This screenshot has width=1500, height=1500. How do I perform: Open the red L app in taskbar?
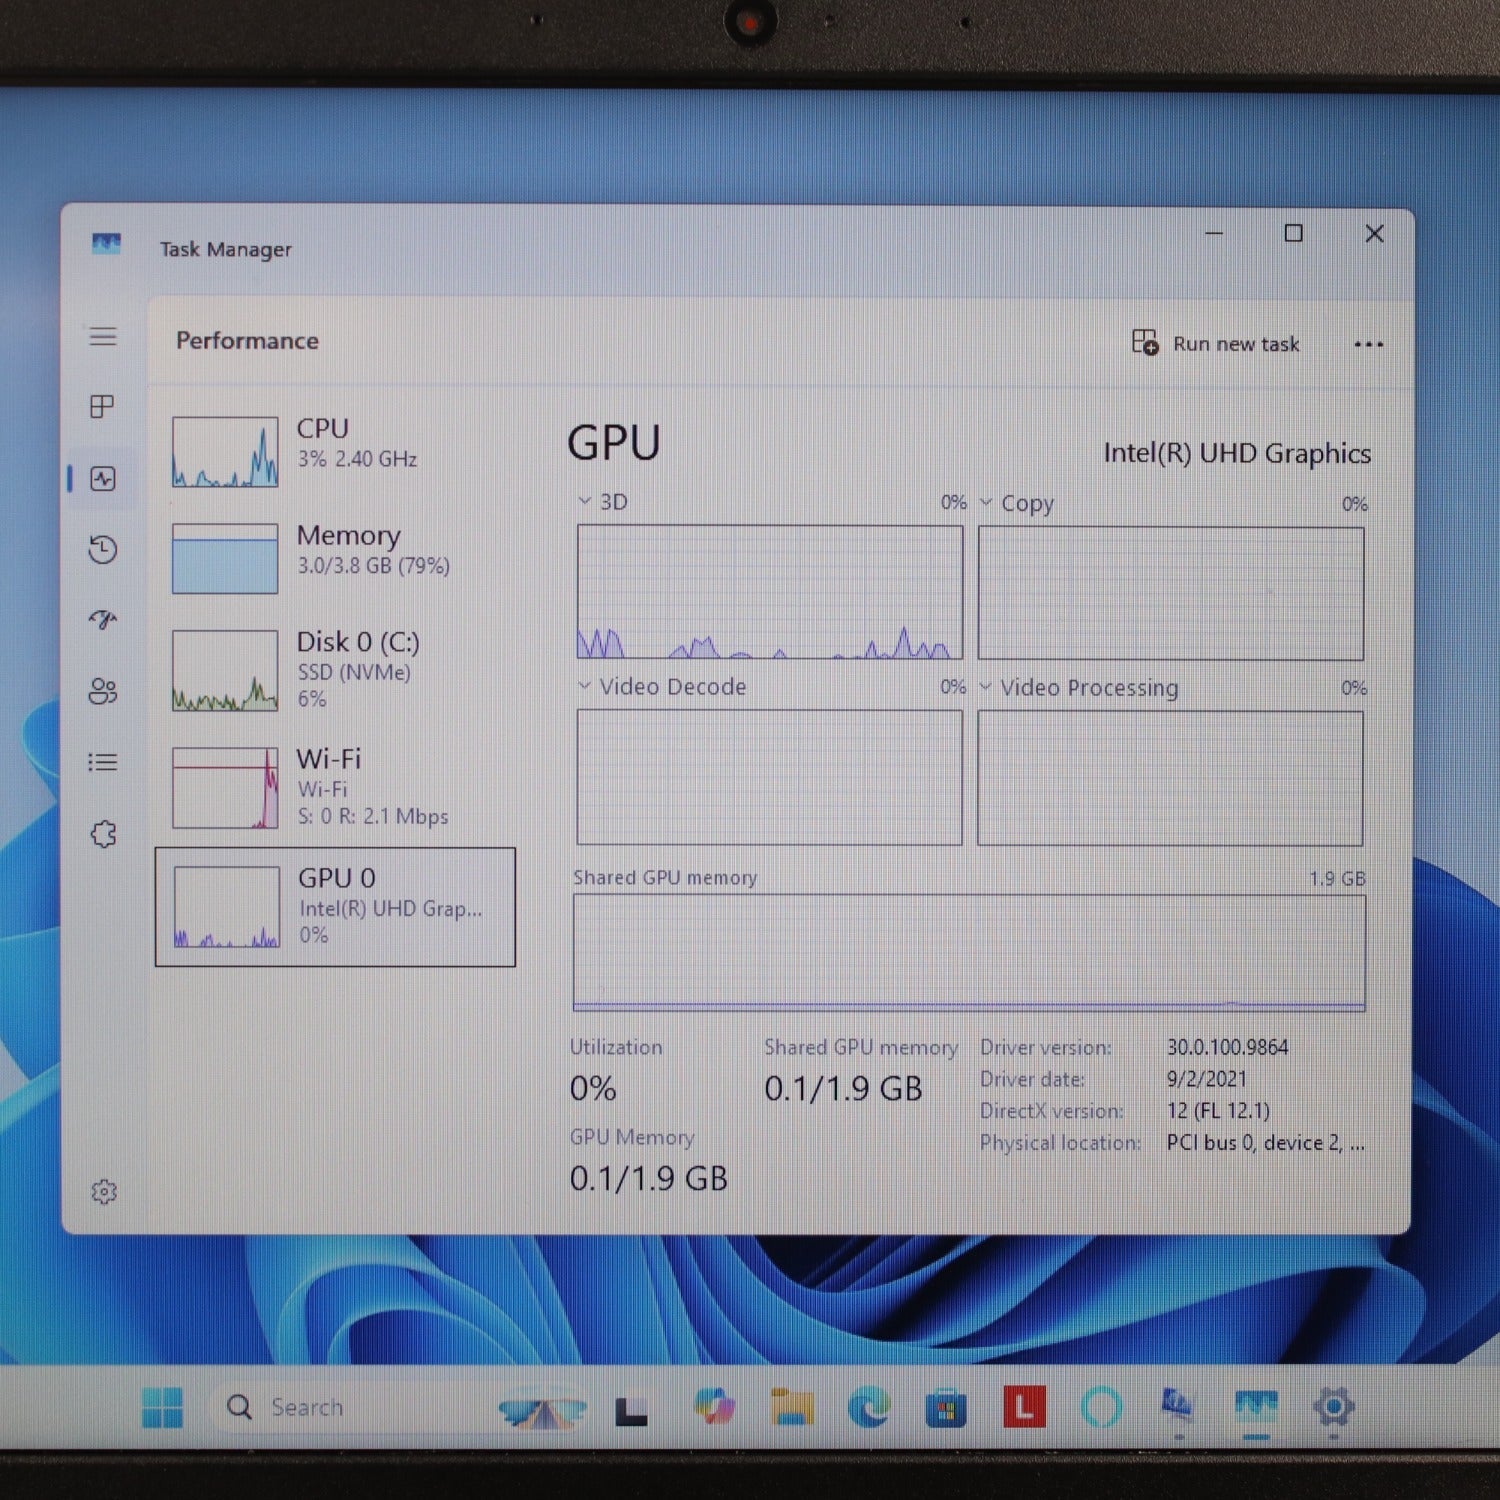click(x=1024, y=1407)
